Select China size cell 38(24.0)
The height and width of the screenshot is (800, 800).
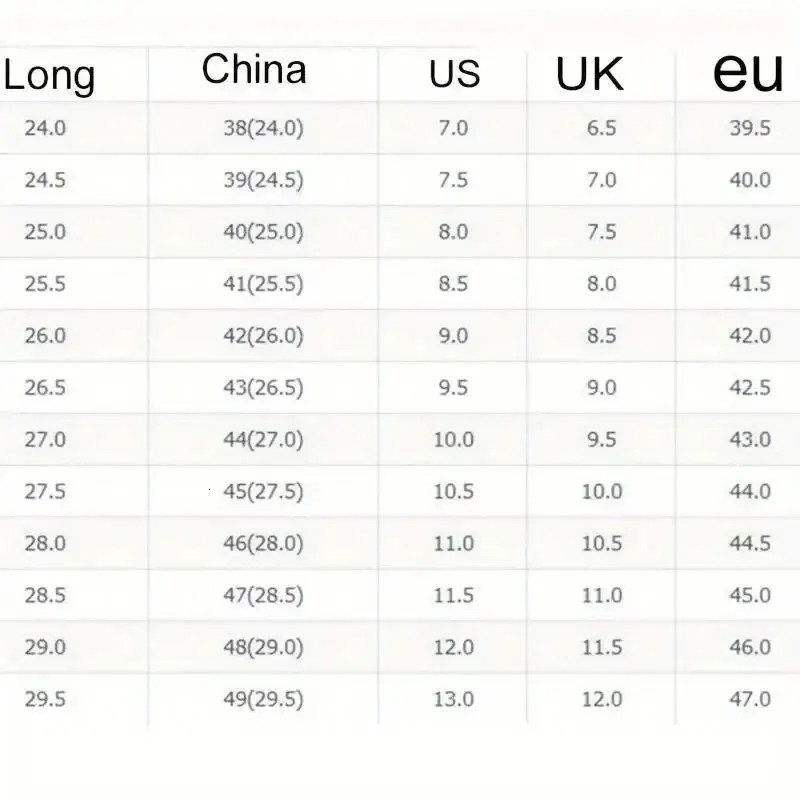[263, 128]
